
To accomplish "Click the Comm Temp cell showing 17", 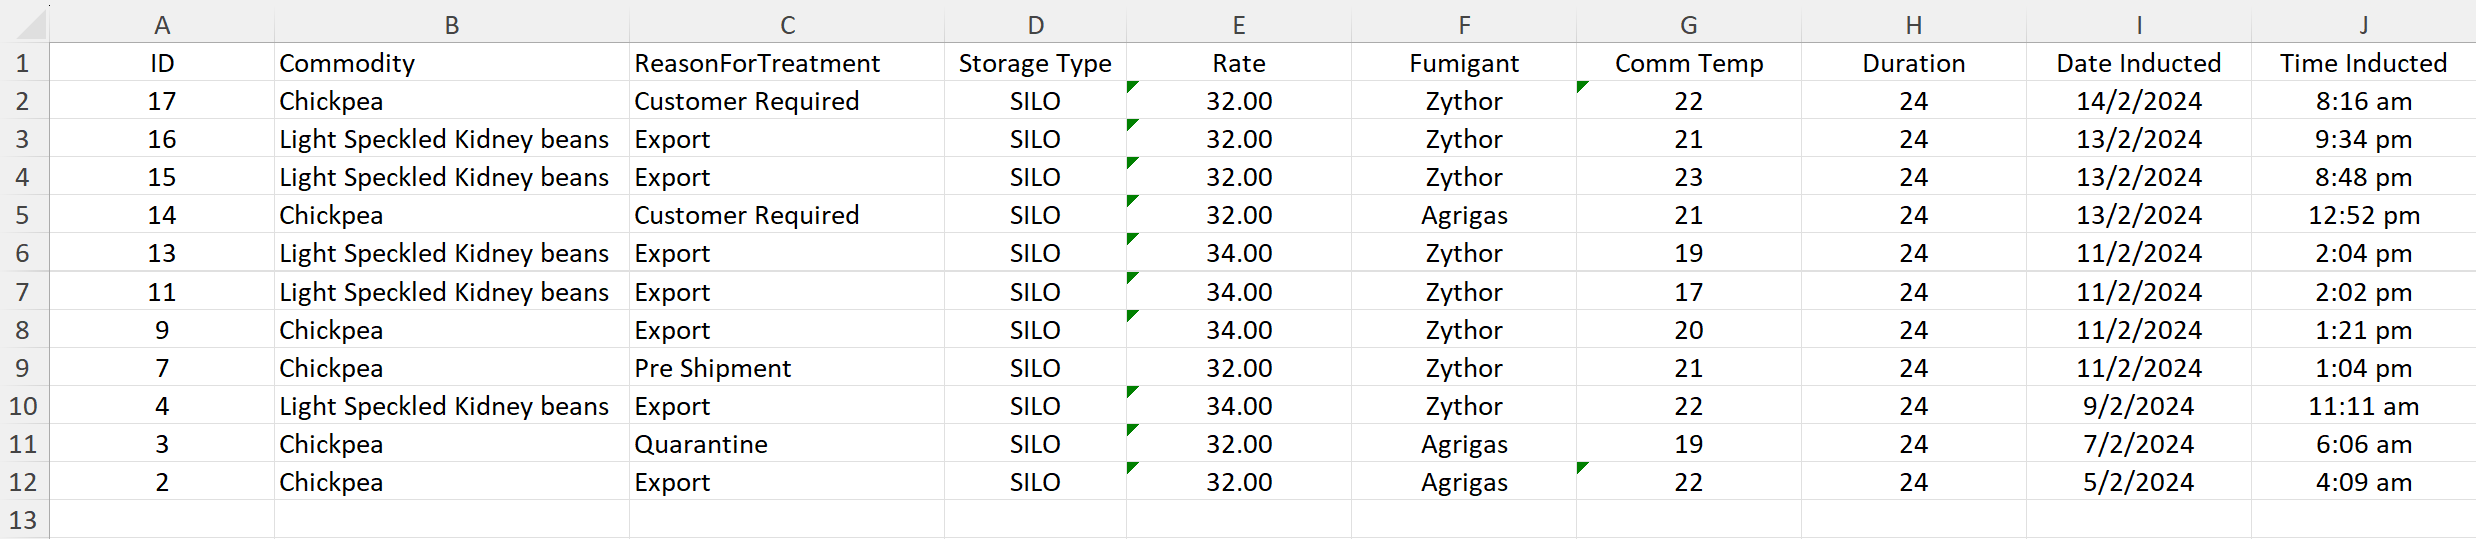I will click(1688, 292).
